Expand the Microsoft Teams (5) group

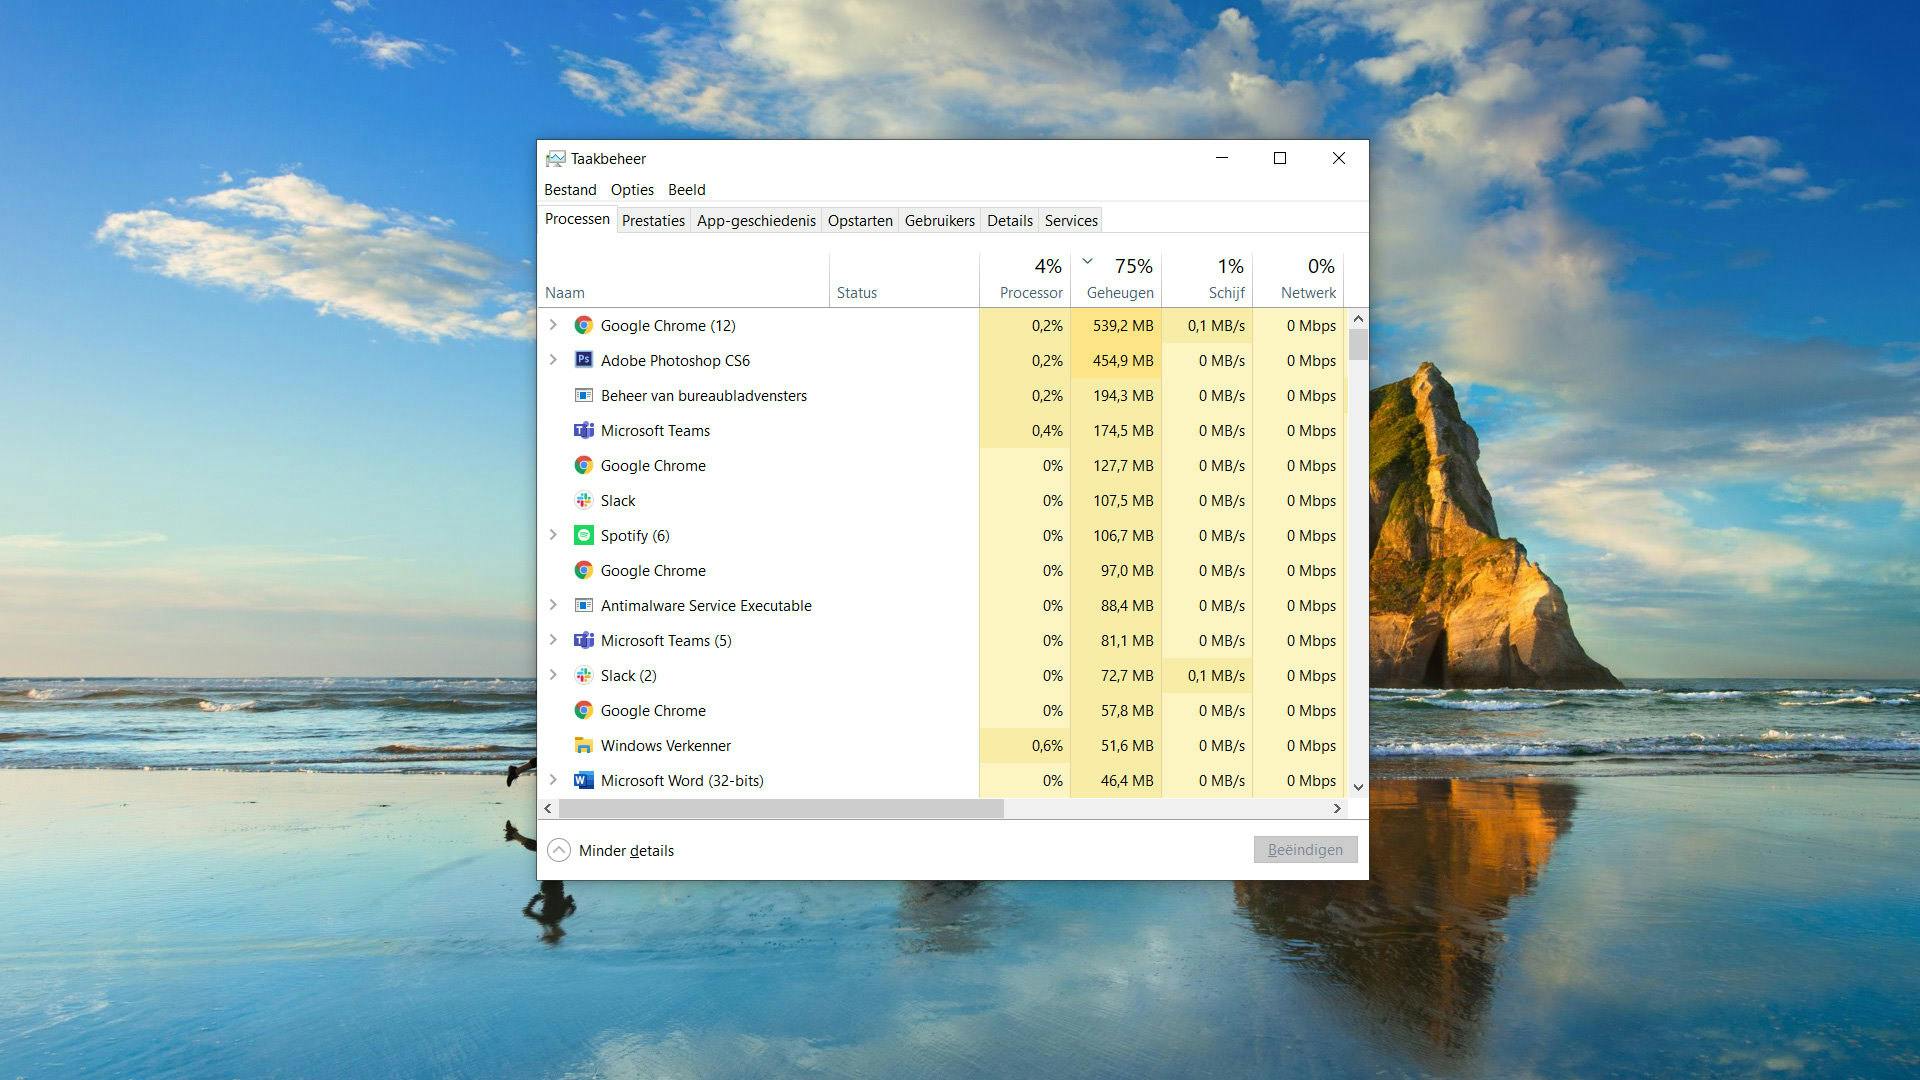(553, 640)
